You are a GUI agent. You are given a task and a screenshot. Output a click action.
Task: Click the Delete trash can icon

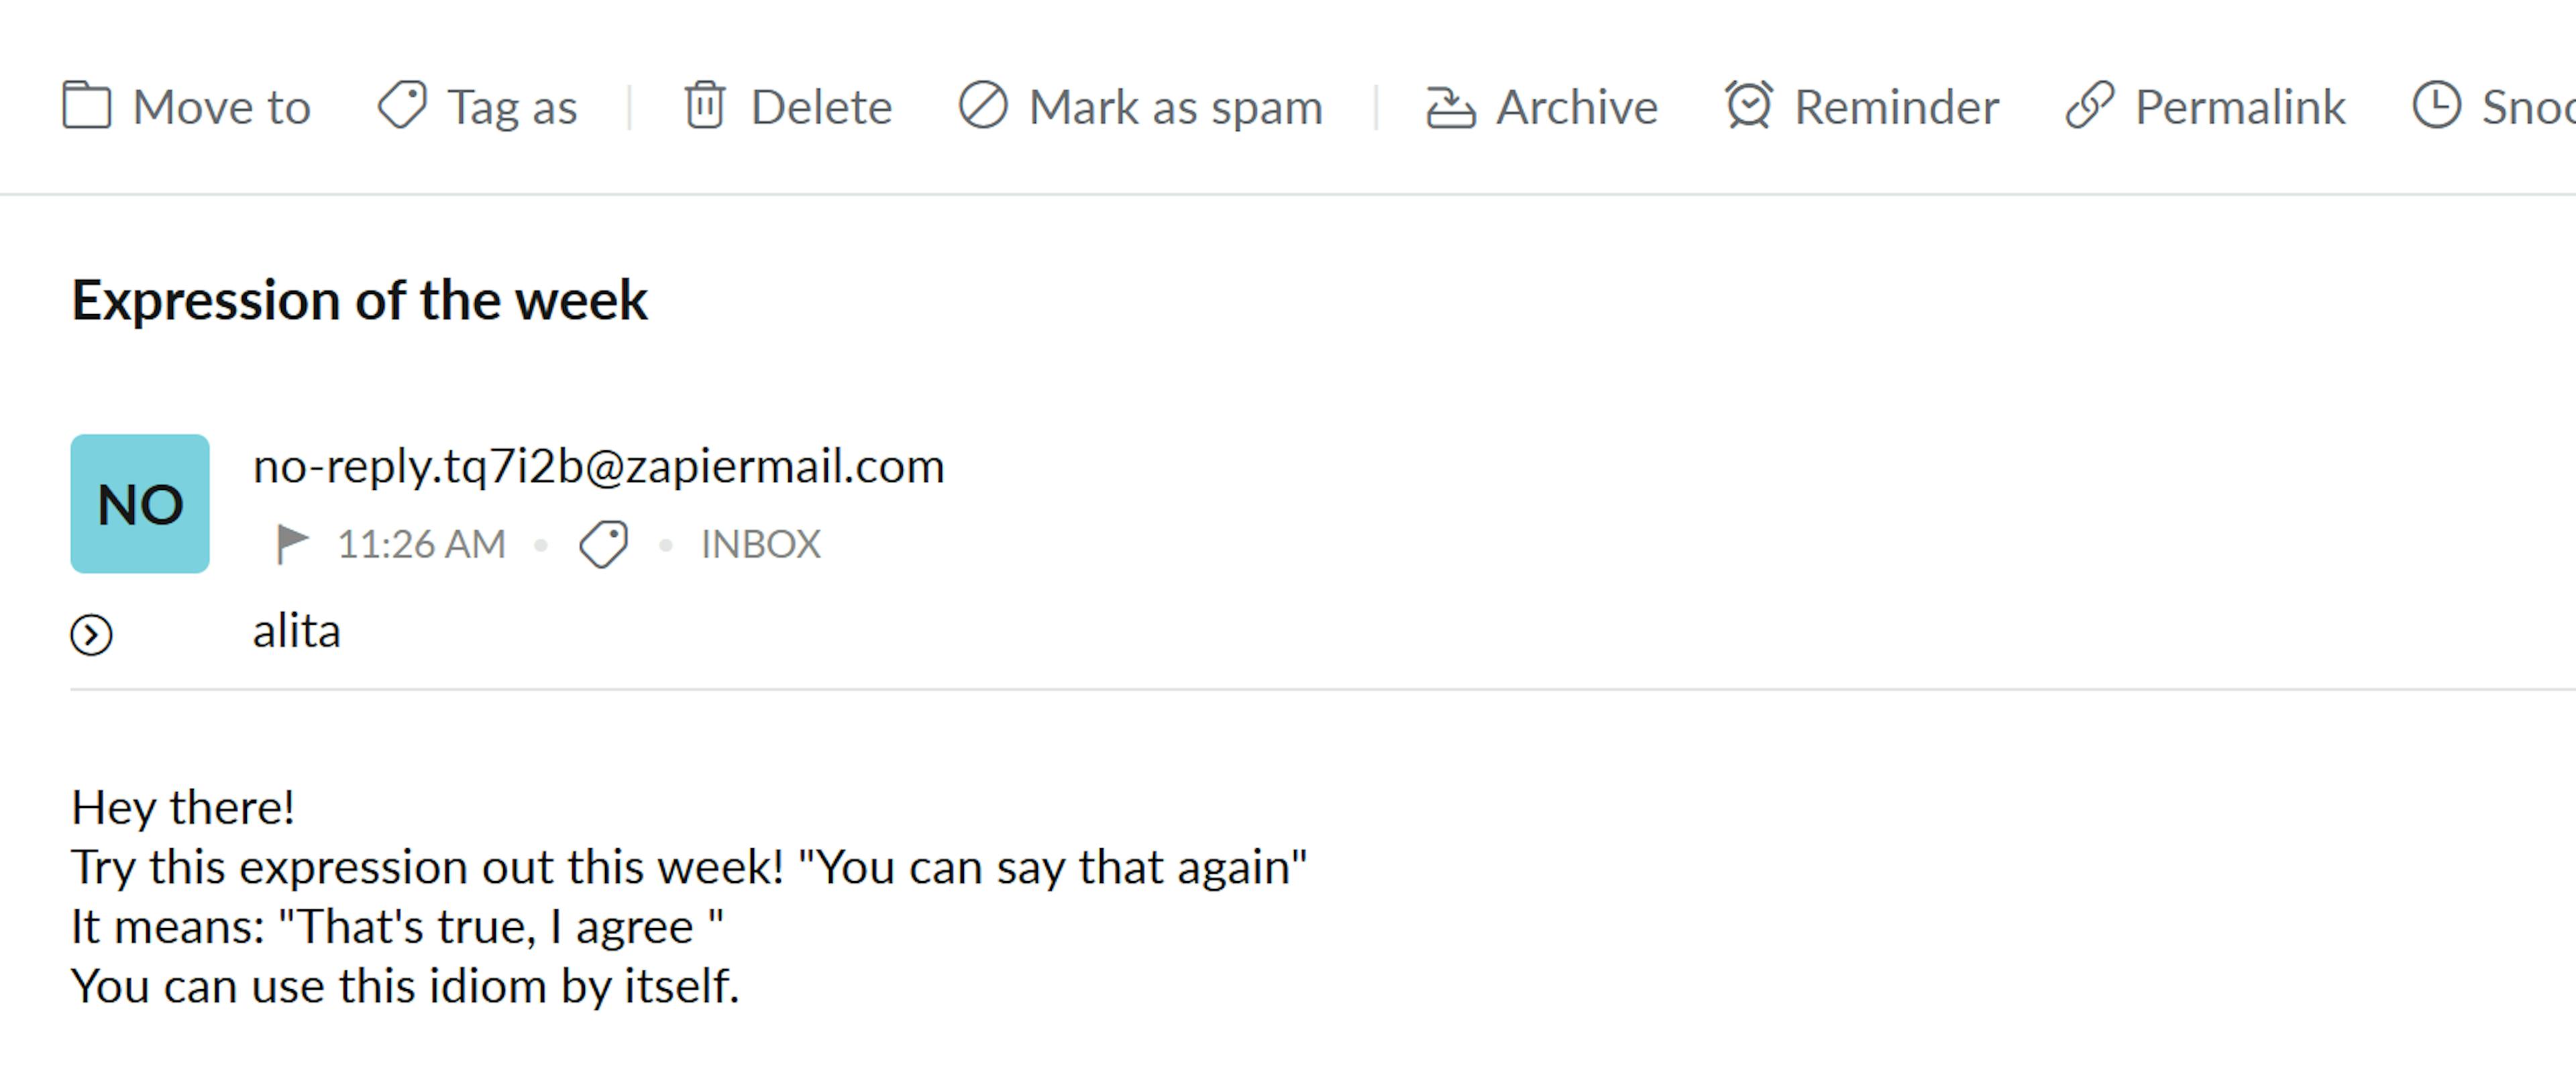[704, 106]
